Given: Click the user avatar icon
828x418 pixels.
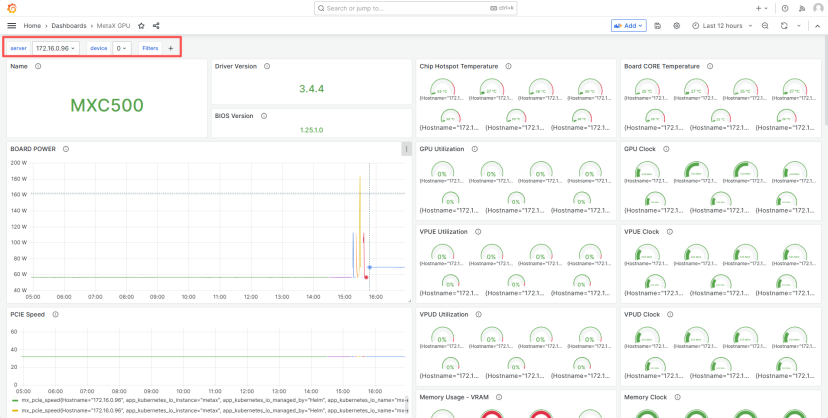Looking at the screenshot, I should pos(818,8).
